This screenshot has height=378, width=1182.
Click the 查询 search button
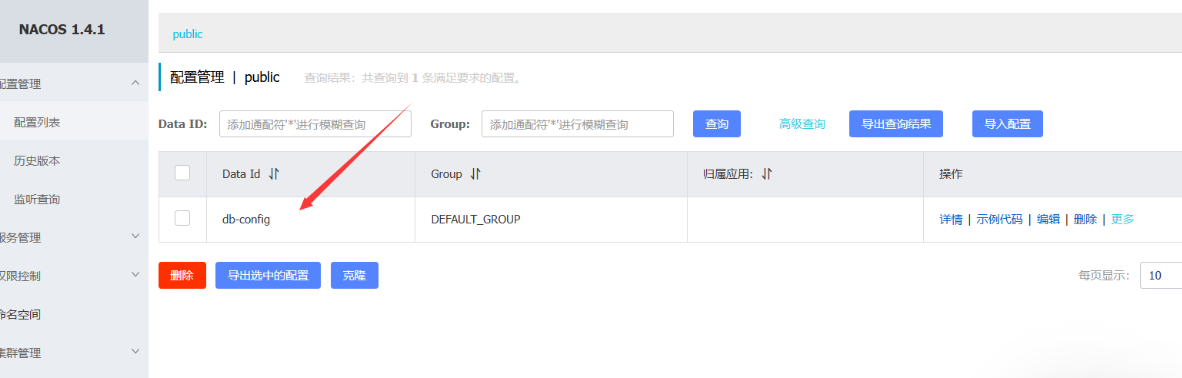pos(717,124)
